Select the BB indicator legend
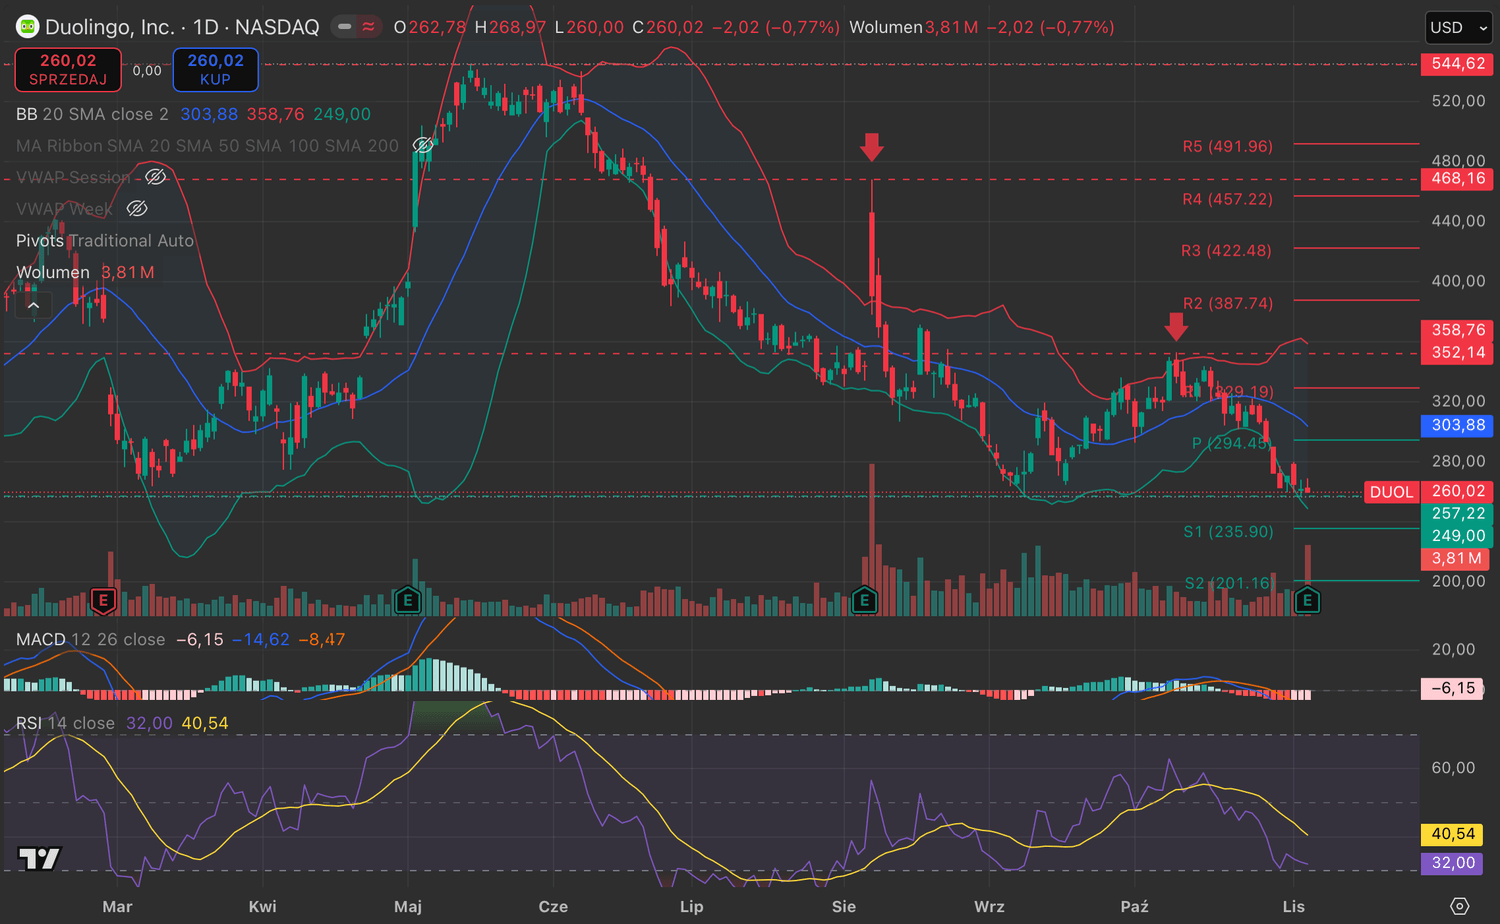The width and height of the screenshot is (1500, 924). point(92,114)
